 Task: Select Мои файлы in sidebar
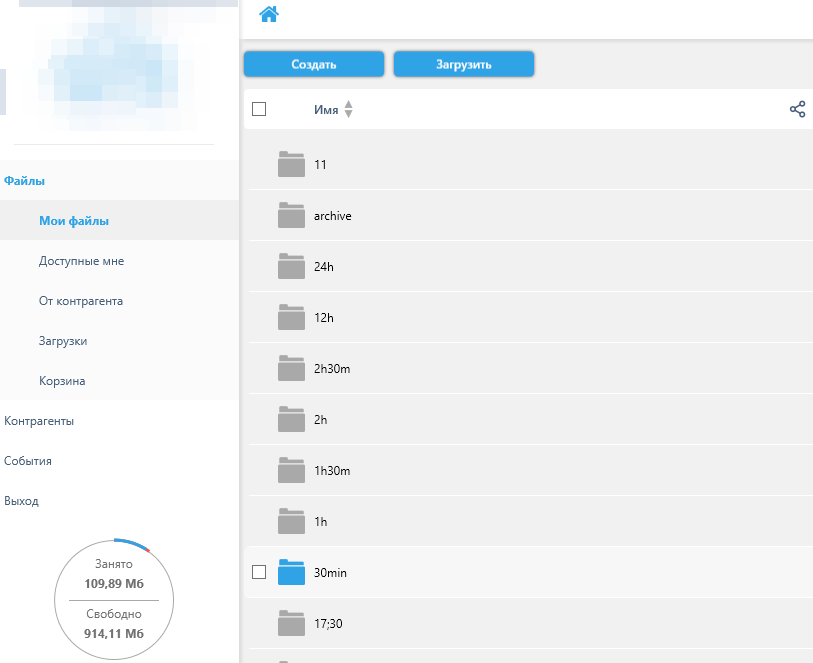tap(74, 221)
